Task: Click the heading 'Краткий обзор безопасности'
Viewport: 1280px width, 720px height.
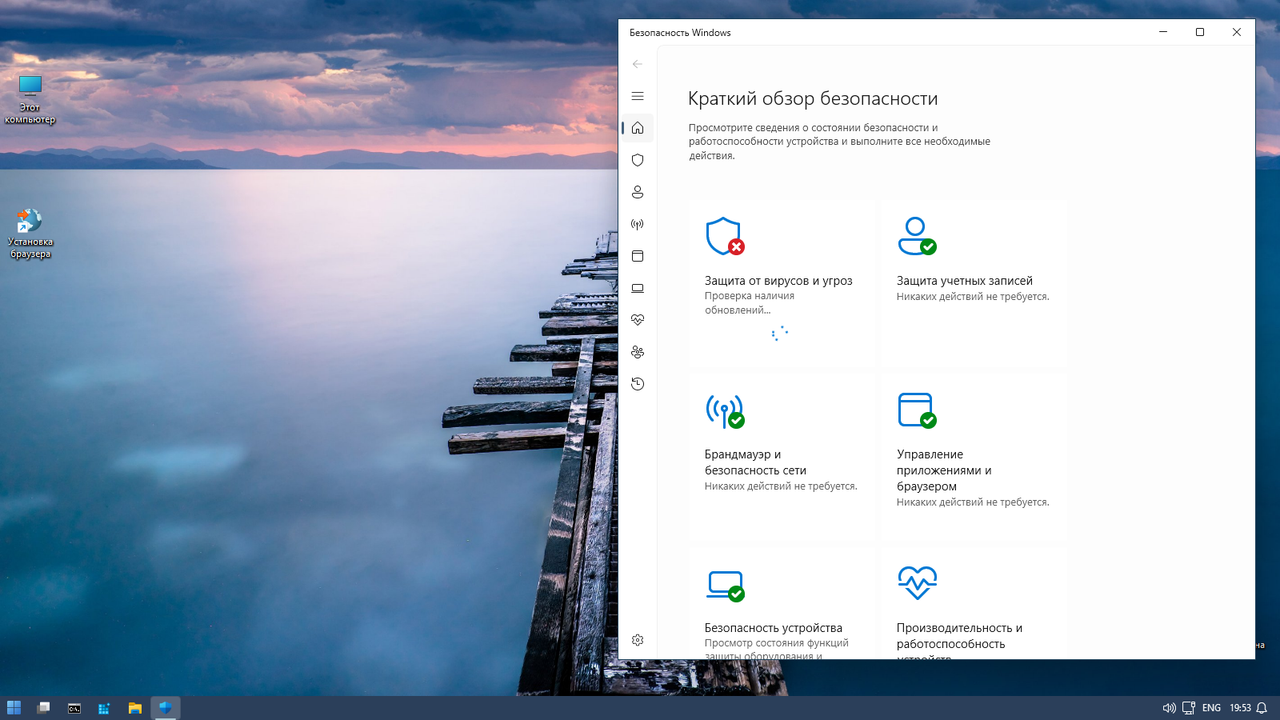Action: click(813, 98)
